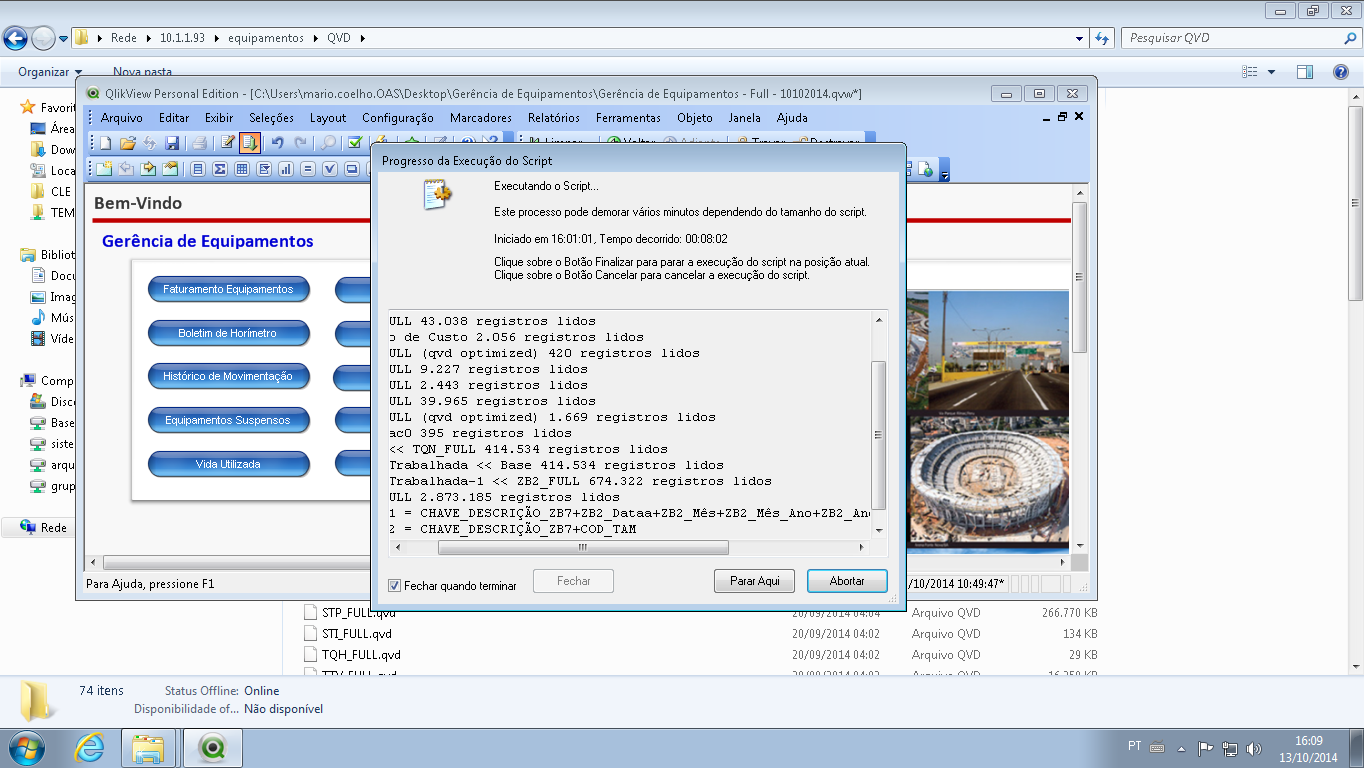Image resolution: width=1364 pixels, height=768 pixels.
Task: Click the New document icon in QlikView toolbar
Action: click(105, 143)
